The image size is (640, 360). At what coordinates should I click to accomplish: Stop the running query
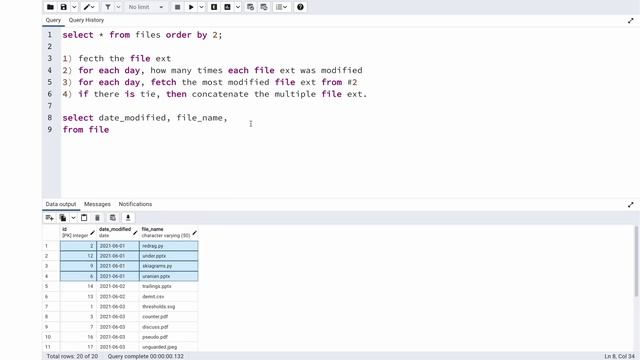click(x=178, y=7)
